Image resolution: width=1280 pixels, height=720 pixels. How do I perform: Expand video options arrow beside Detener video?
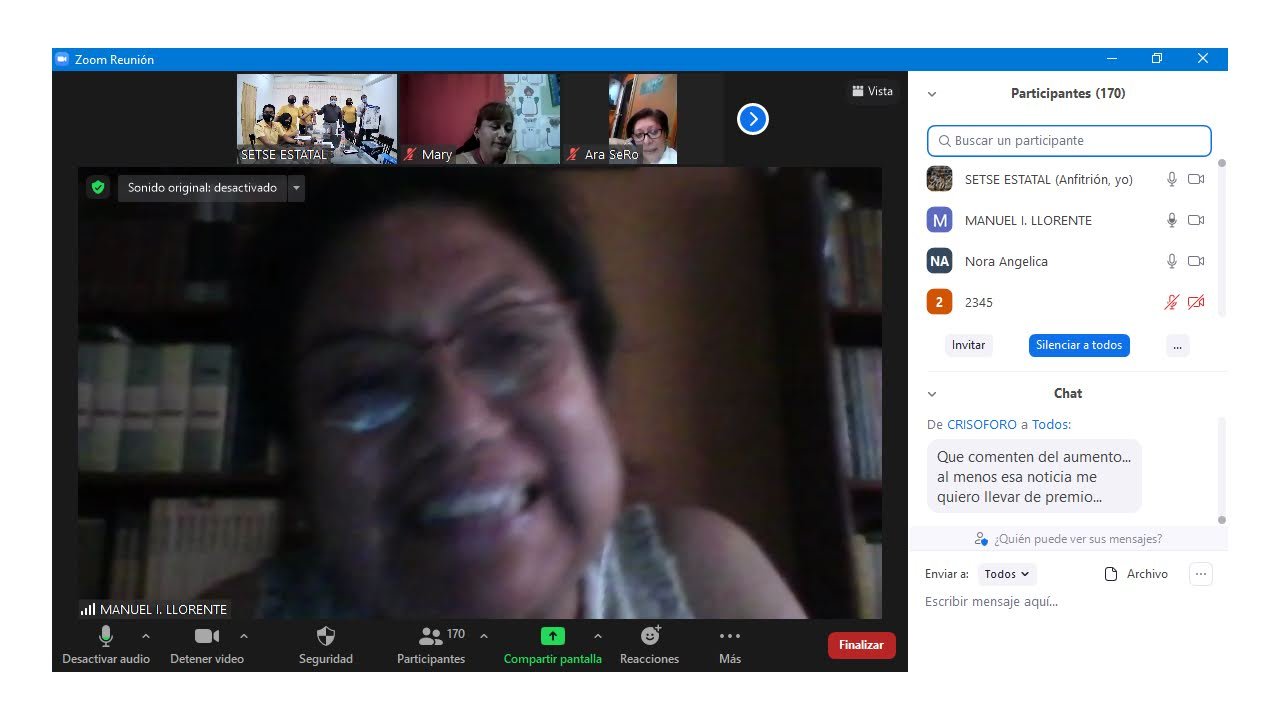(244, 636)
